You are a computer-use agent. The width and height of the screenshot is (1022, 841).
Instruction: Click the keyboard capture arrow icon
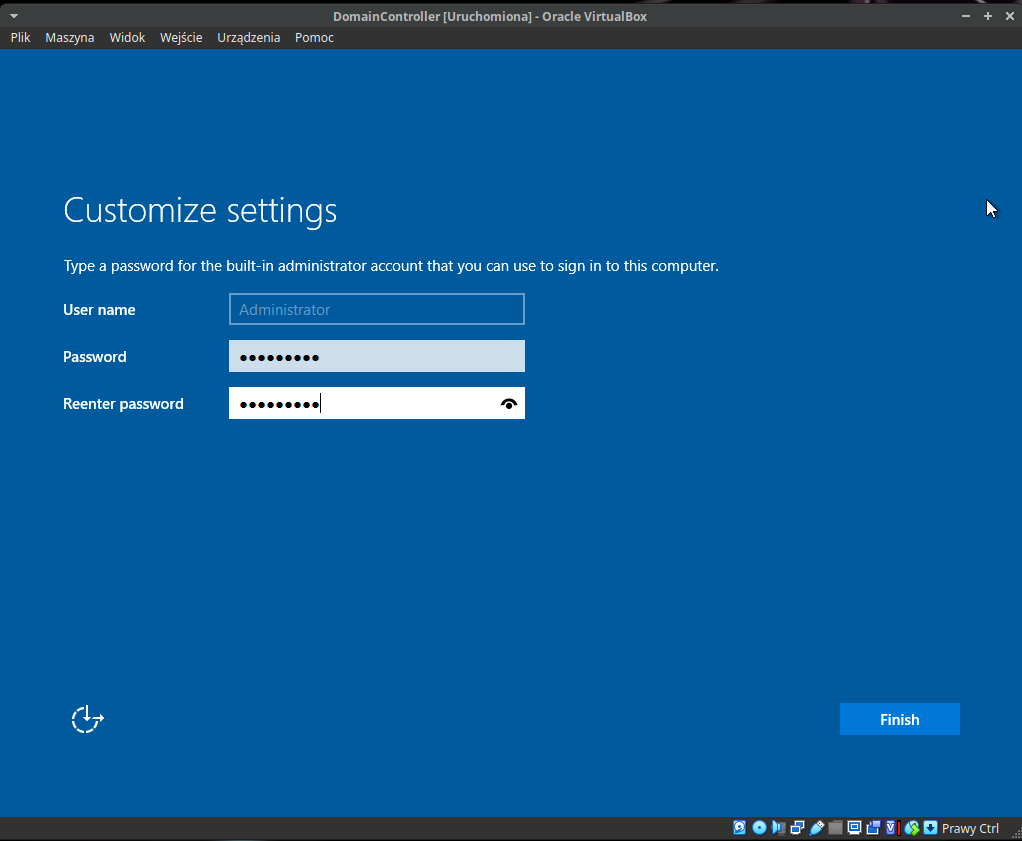click(931, 827)
